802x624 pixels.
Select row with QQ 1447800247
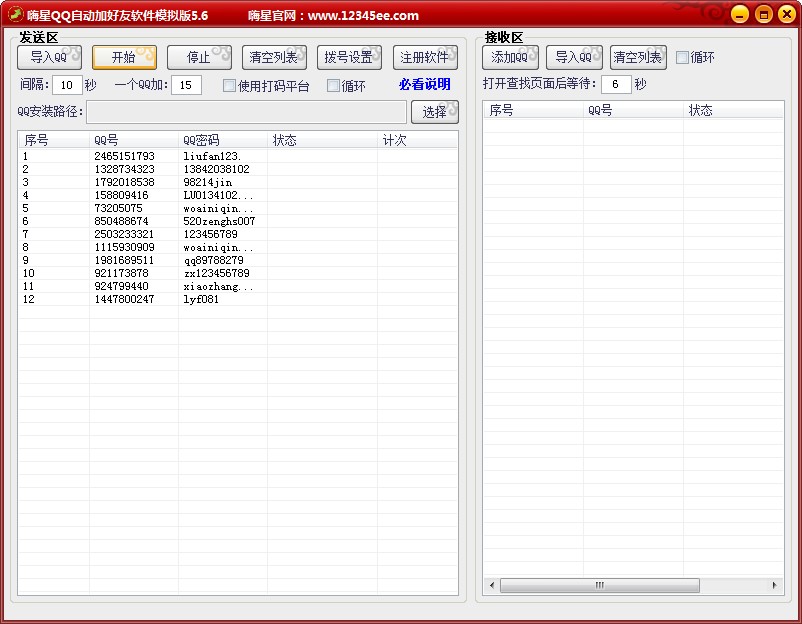(238, 299)
